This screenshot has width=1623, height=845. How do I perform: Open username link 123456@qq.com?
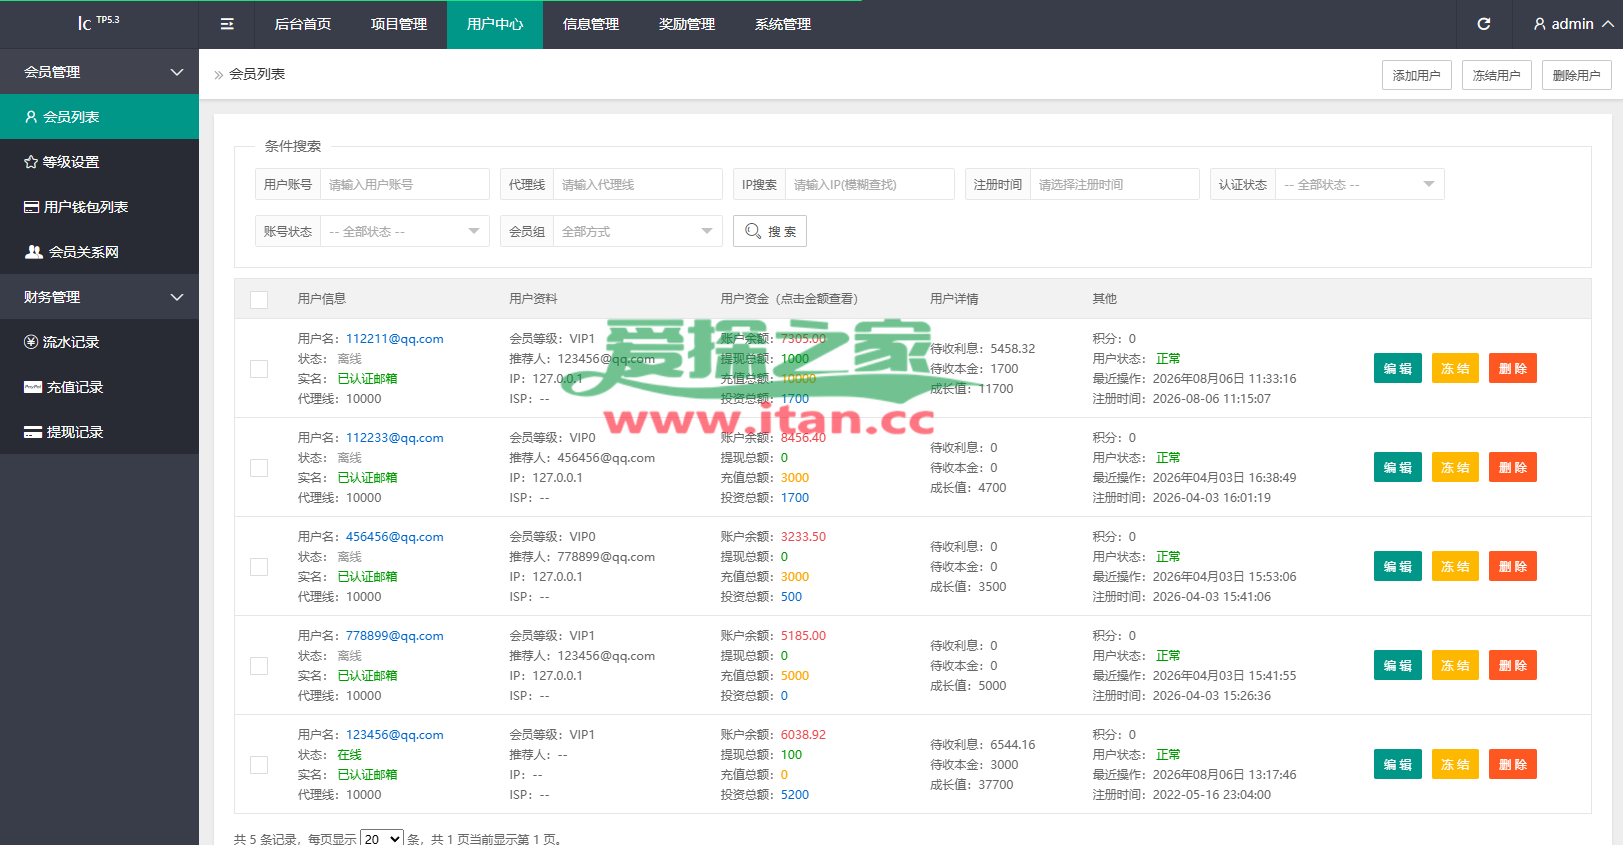click(395, 735)
